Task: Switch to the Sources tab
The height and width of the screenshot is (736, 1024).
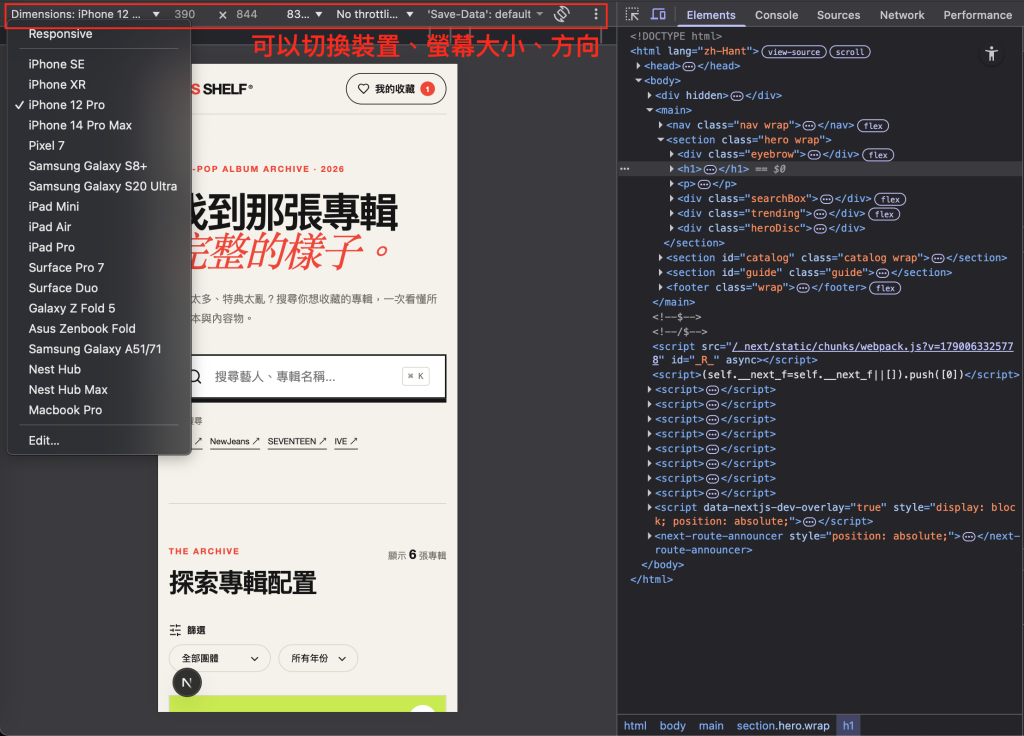Action: (838, 15)
